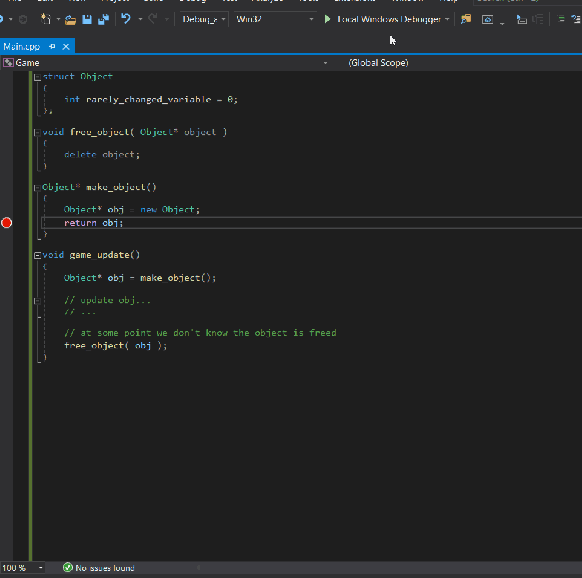This screenshot has height=578, width=582.
Task: Undo the last edit
Action: [126, 19]
